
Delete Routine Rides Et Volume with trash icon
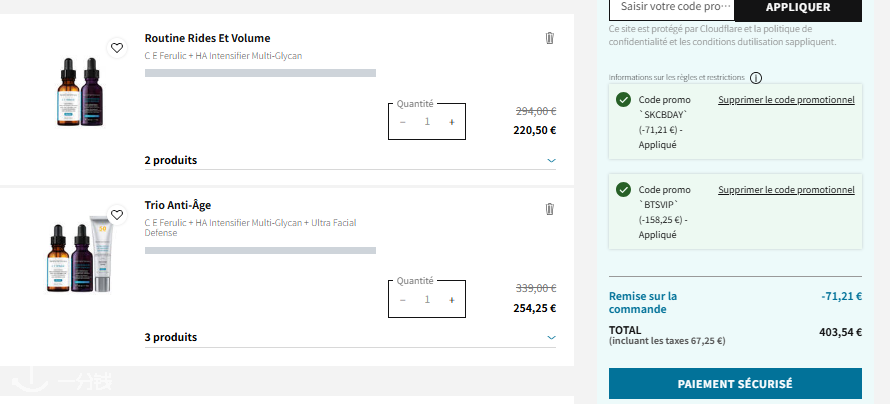pyautogui.click(x=549, y=38)
